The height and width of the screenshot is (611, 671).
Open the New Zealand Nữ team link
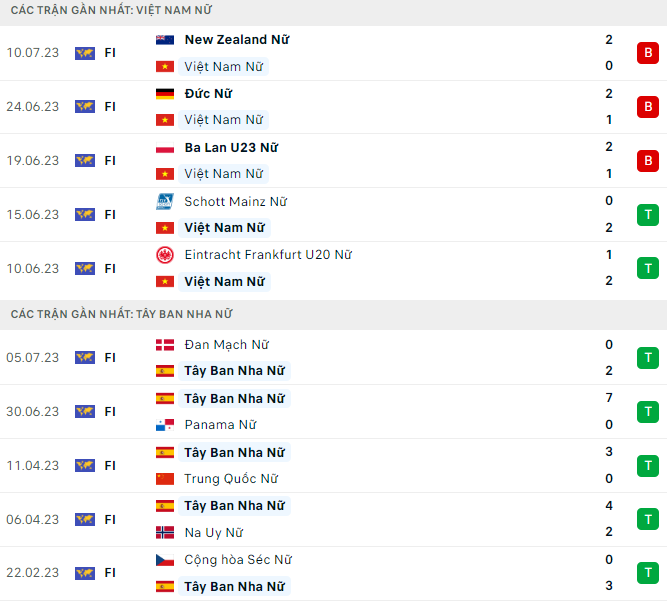tap(237, 40)
